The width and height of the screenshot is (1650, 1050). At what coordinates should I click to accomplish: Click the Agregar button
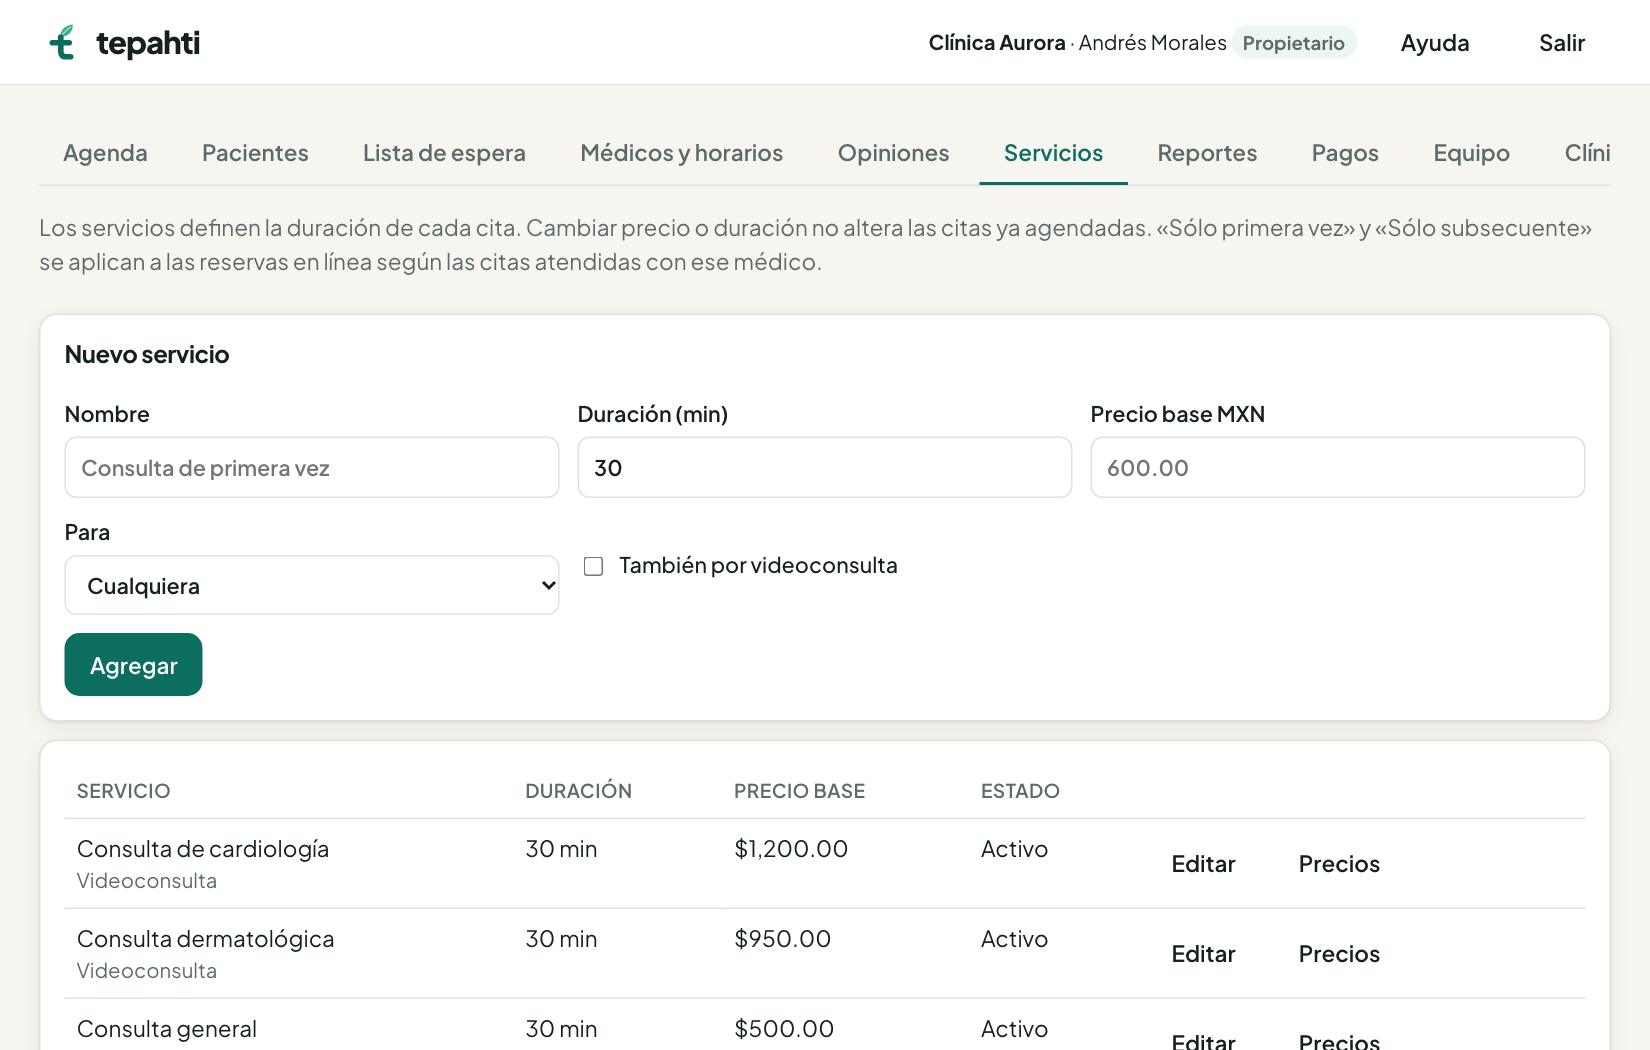click(x=133, y=665)
